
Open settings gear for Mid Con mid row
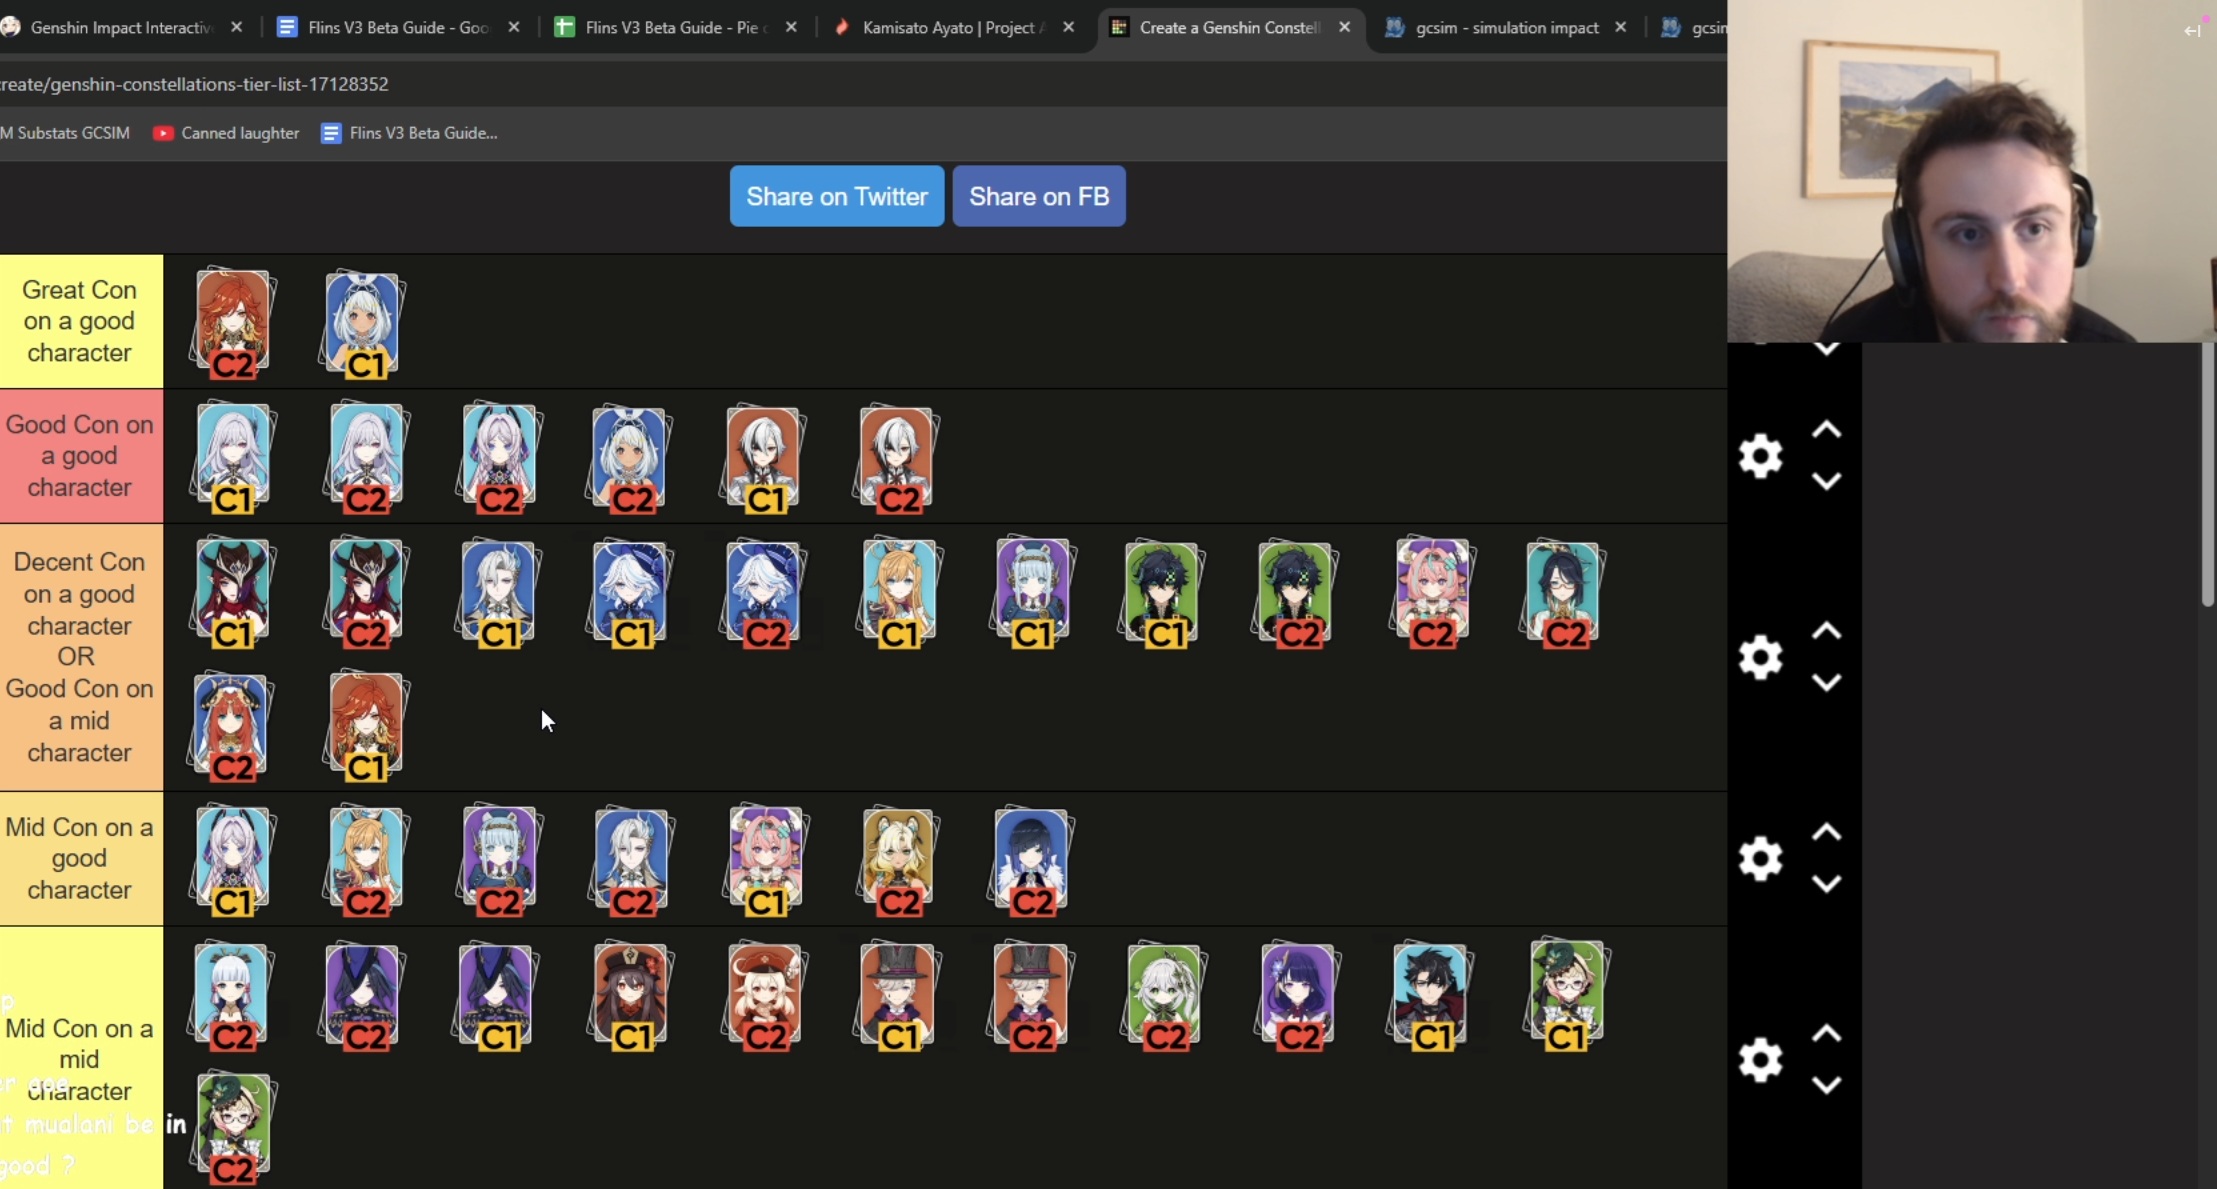coord(1760,1060)
